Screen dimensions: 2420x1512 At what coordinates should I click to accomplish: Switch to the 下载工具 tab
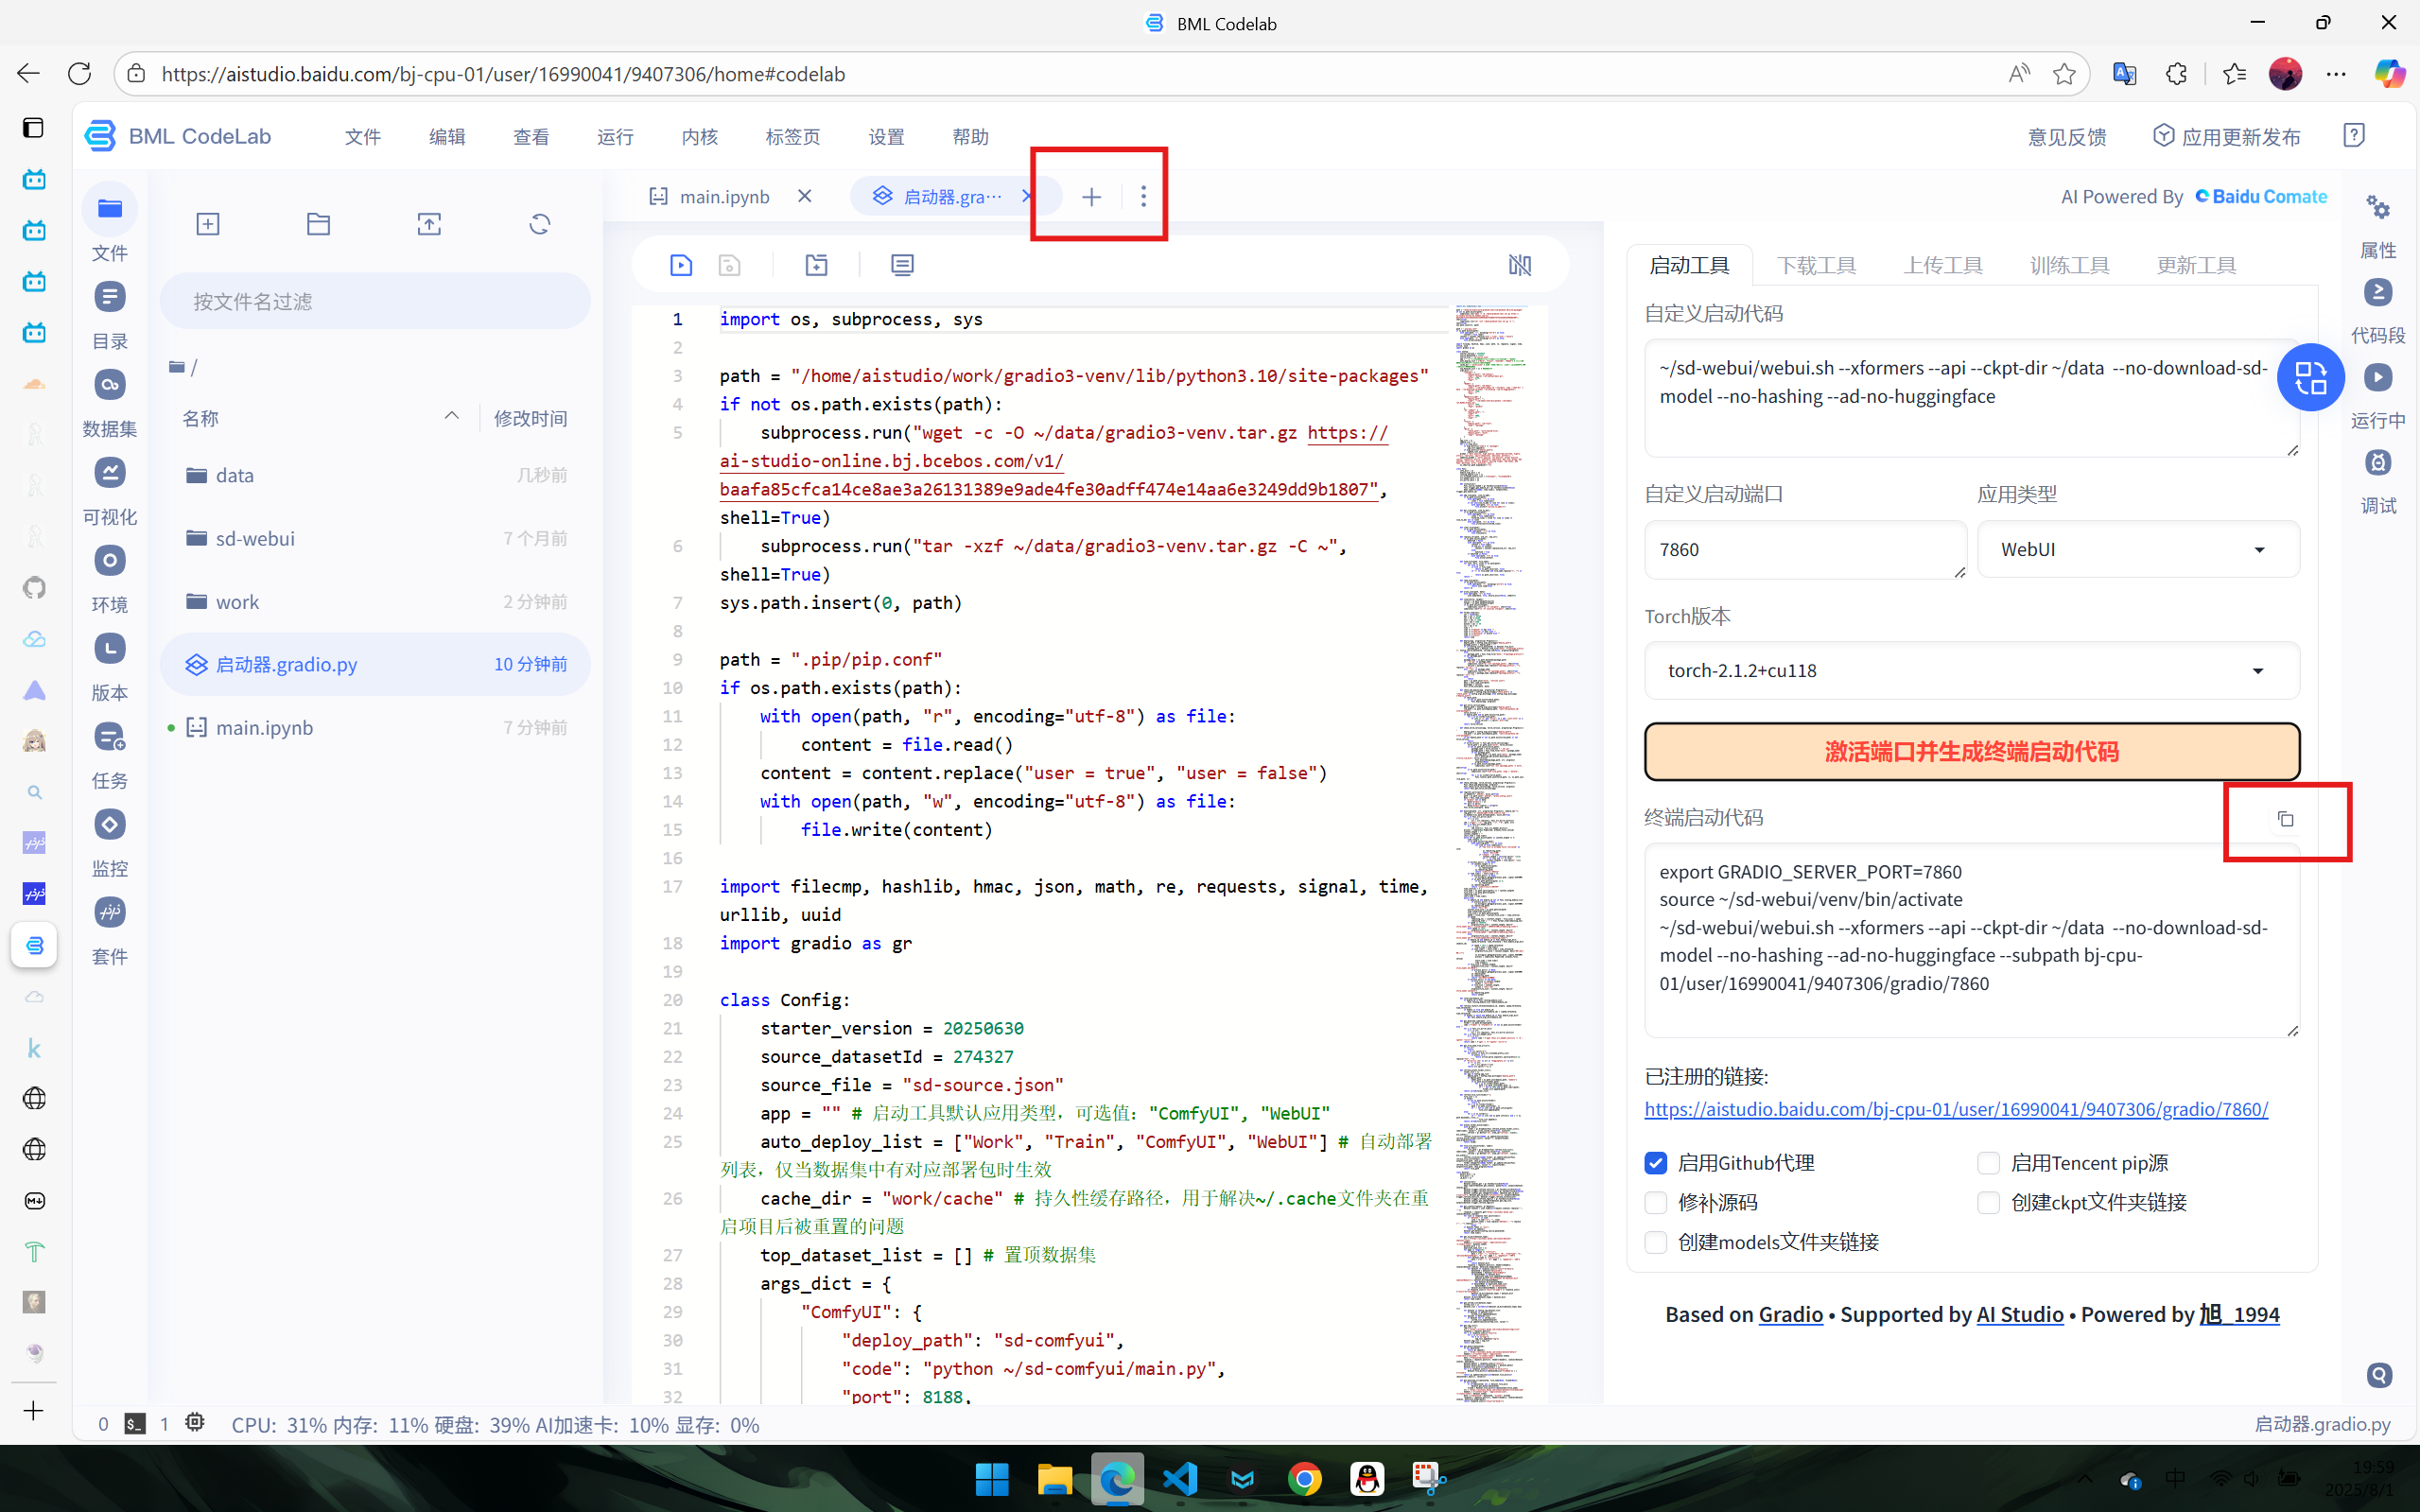[x=1815, y=265]
